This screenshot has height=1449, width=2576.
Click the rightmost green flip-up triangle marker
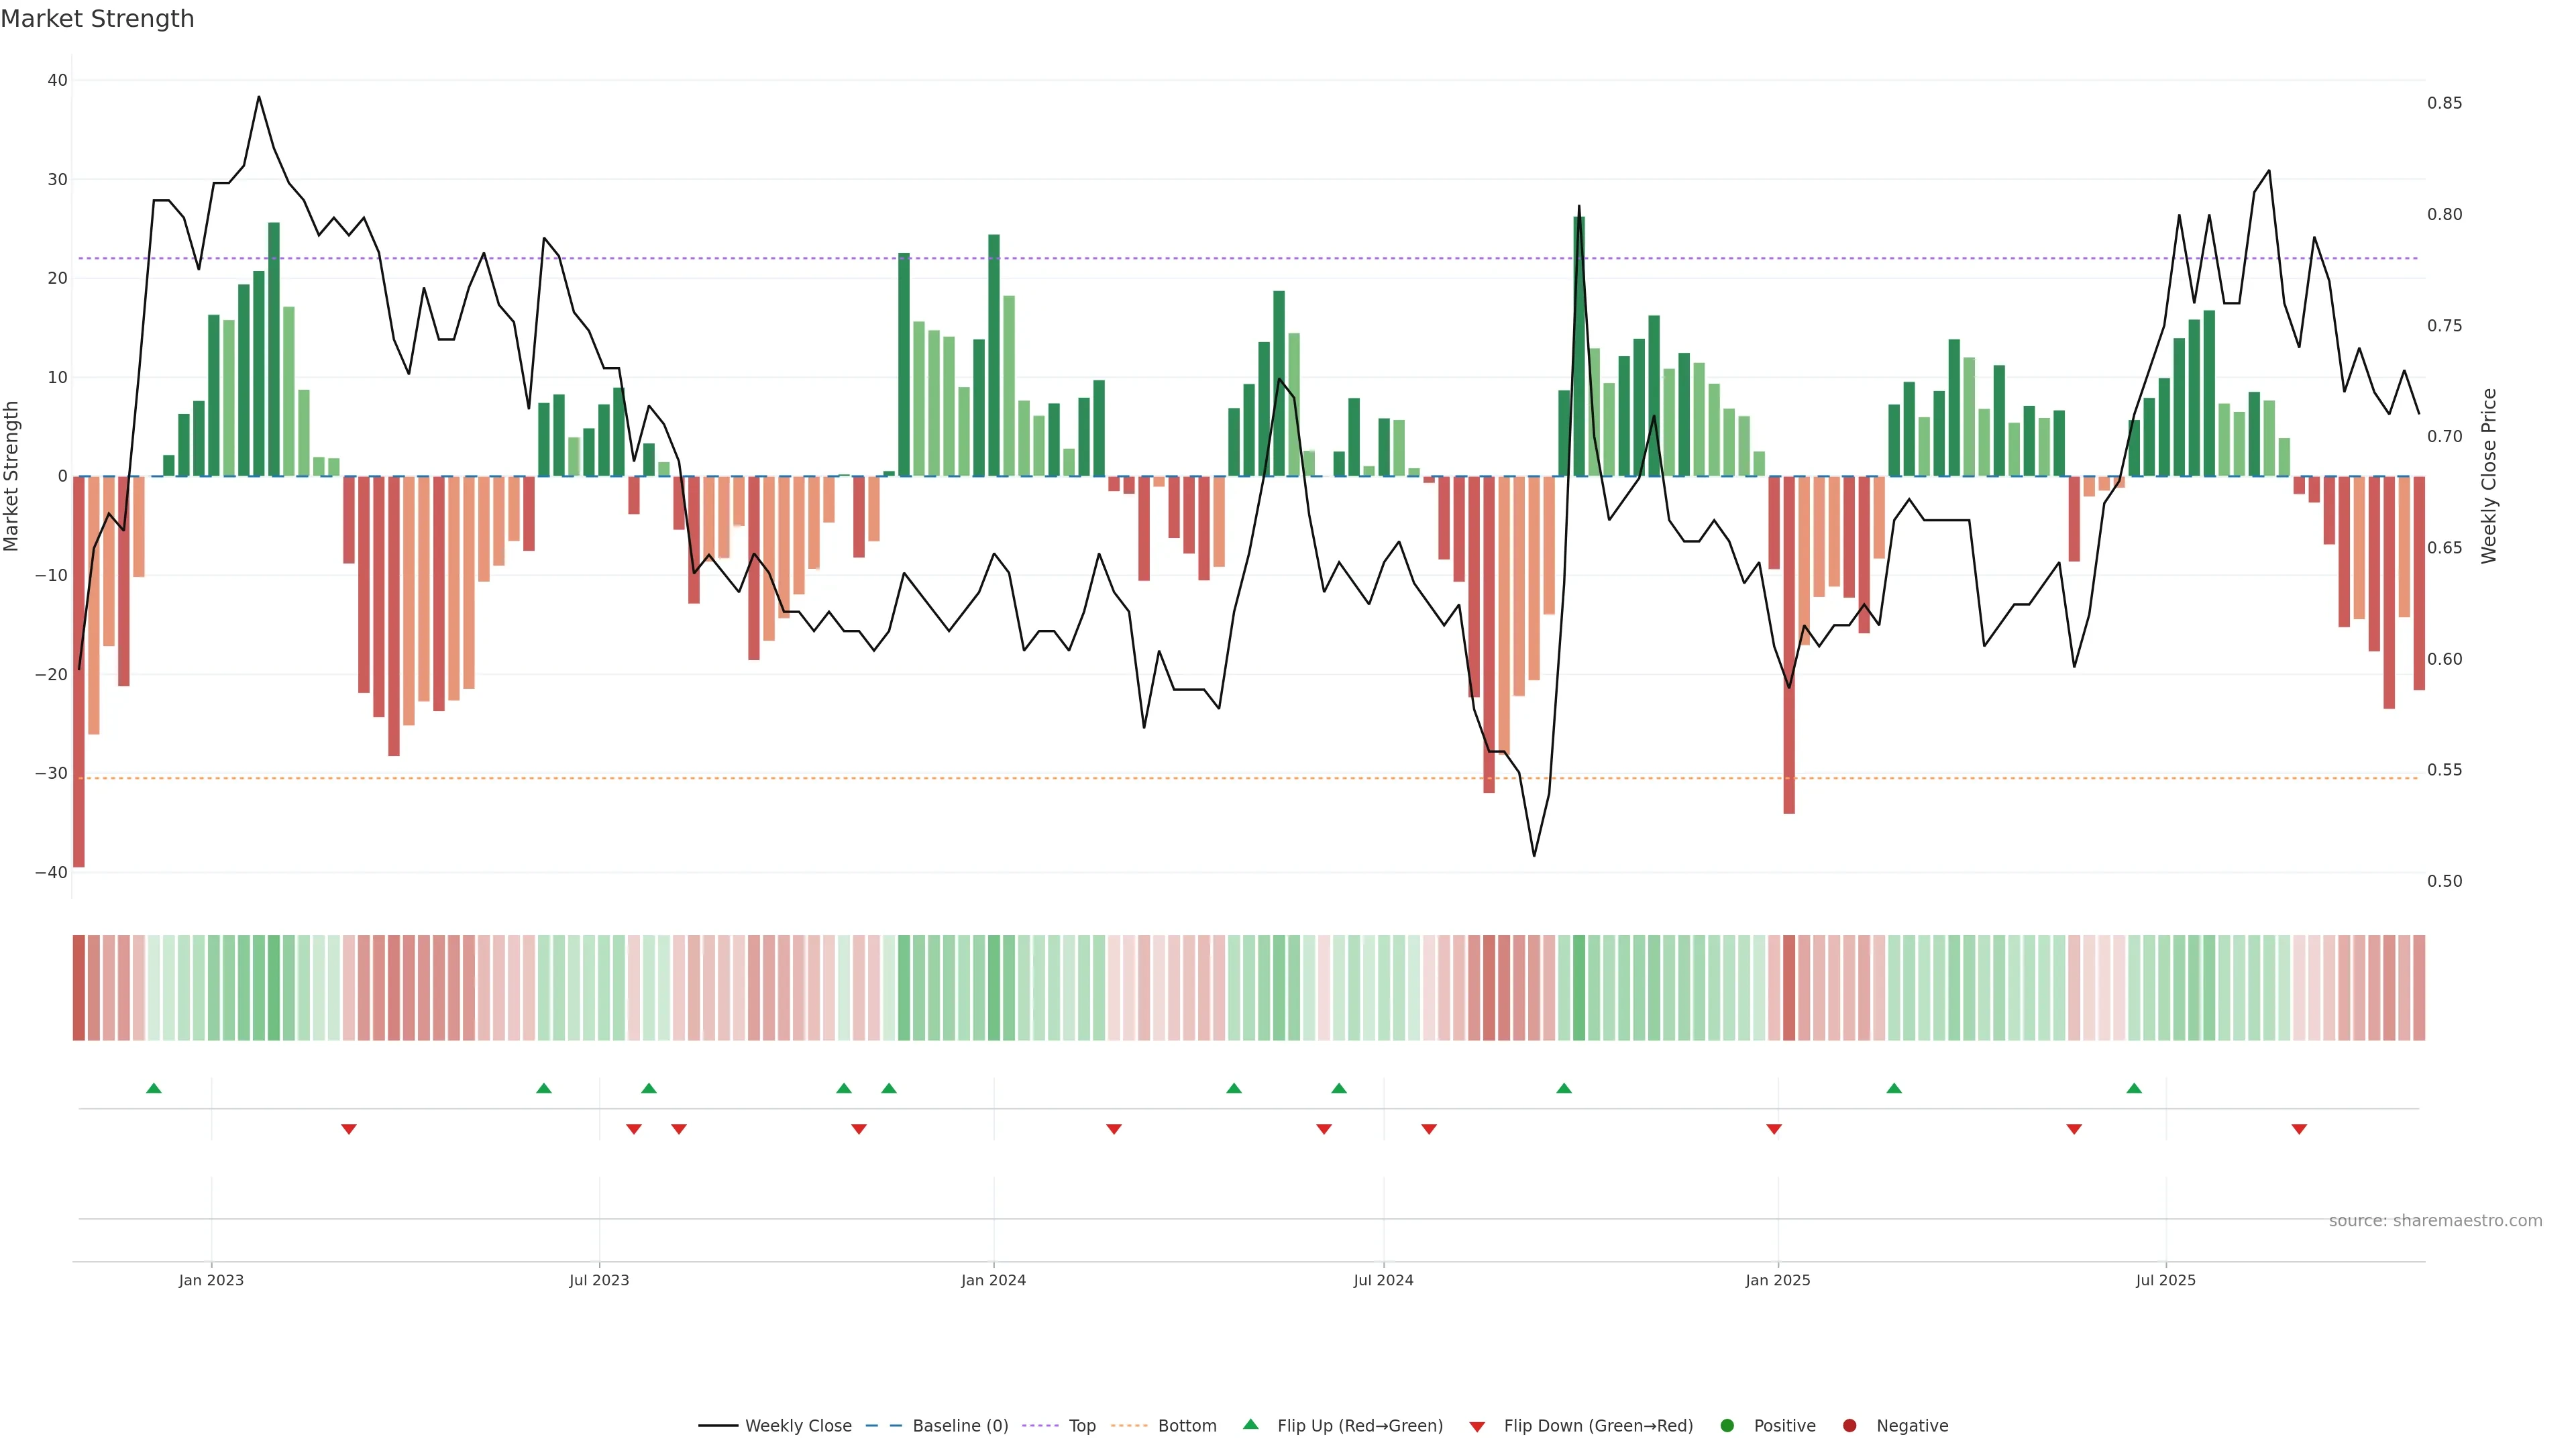[2134, 1088]
